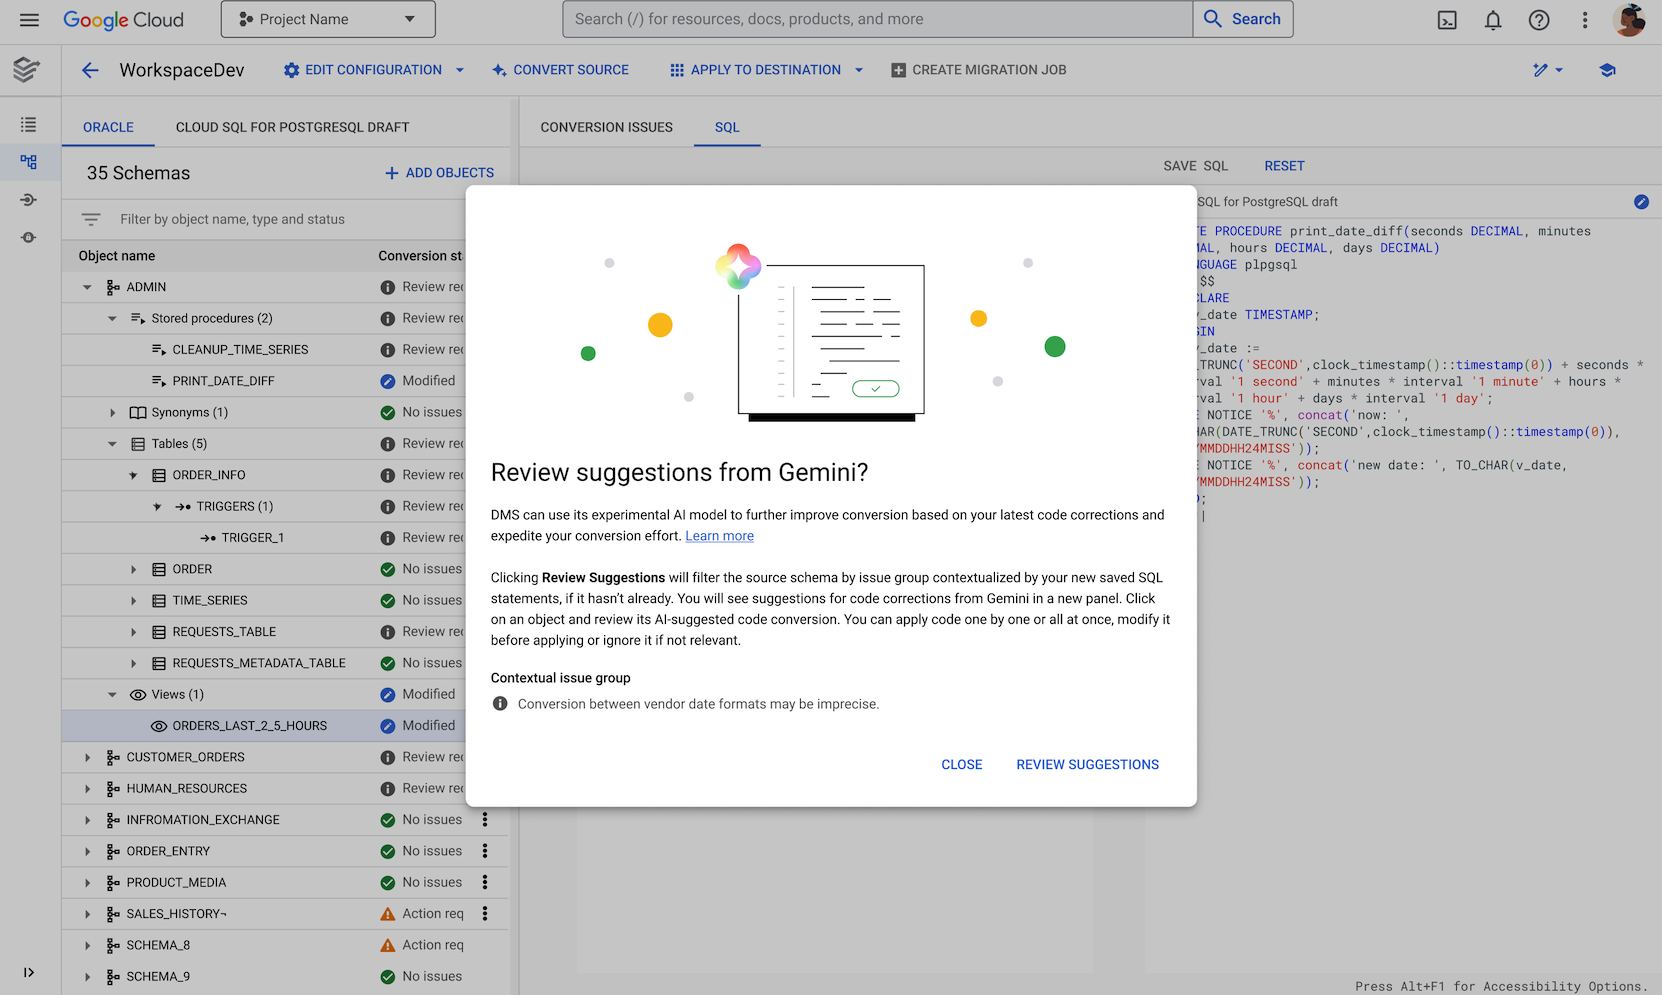Expand the Project Name dropdown
Image resolution: width=1662 pixels, height=995 pixels.
(x=327, y=18)
